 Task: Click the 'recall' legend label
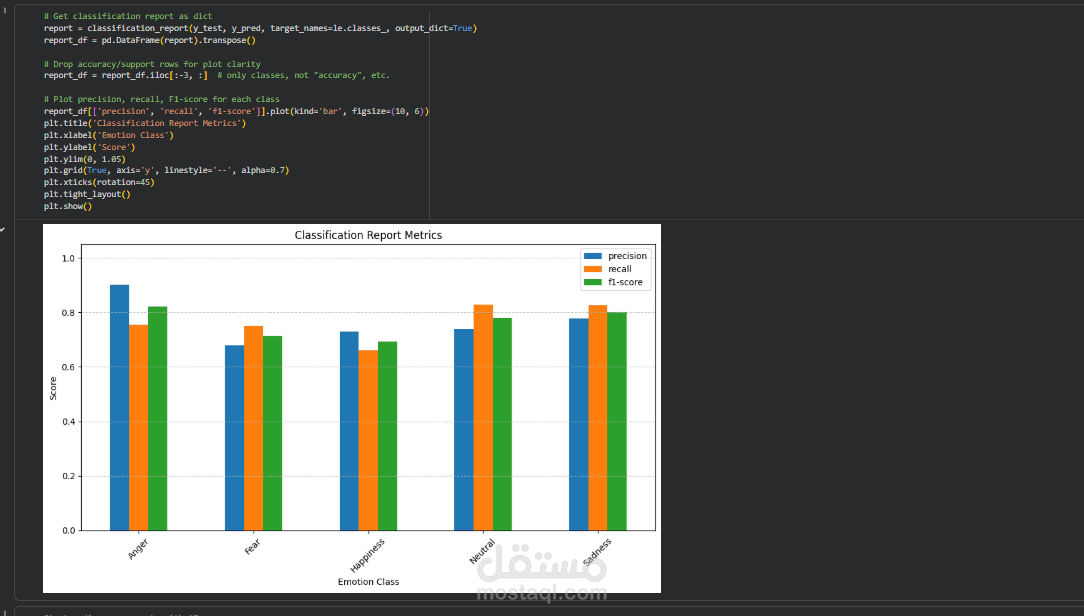tap(619, 269)
